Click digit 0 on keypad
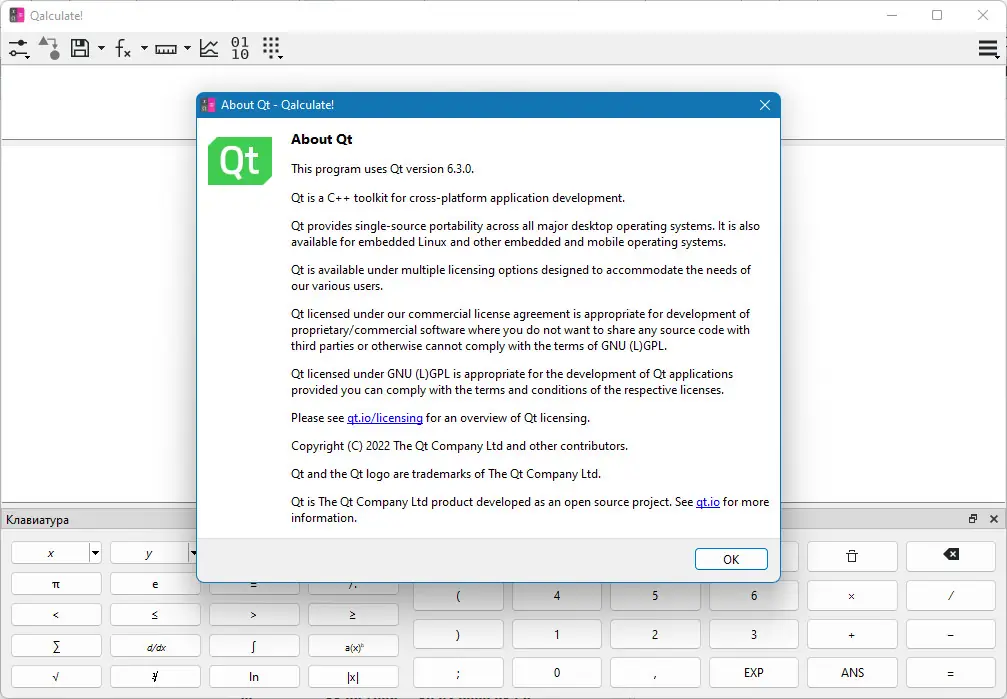1007x699 pixels. tap(556, 673)
